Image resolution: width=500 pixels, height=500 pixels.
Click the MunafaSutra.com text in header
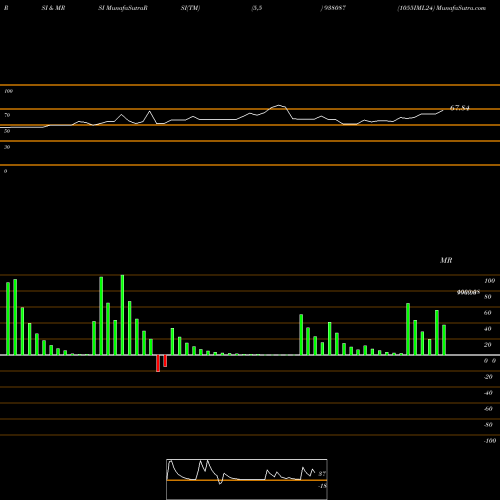click(x=461, y=8)
